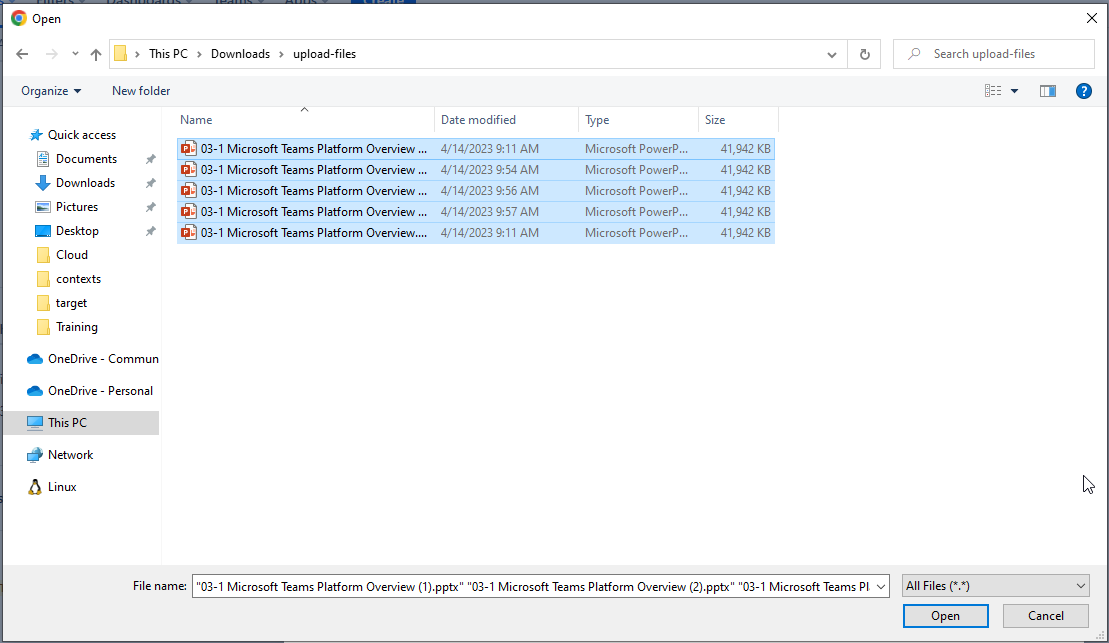Image resolution: width=1109 pixels, height=643 pixels.
Task: Click the Open button
Action: 945,616
